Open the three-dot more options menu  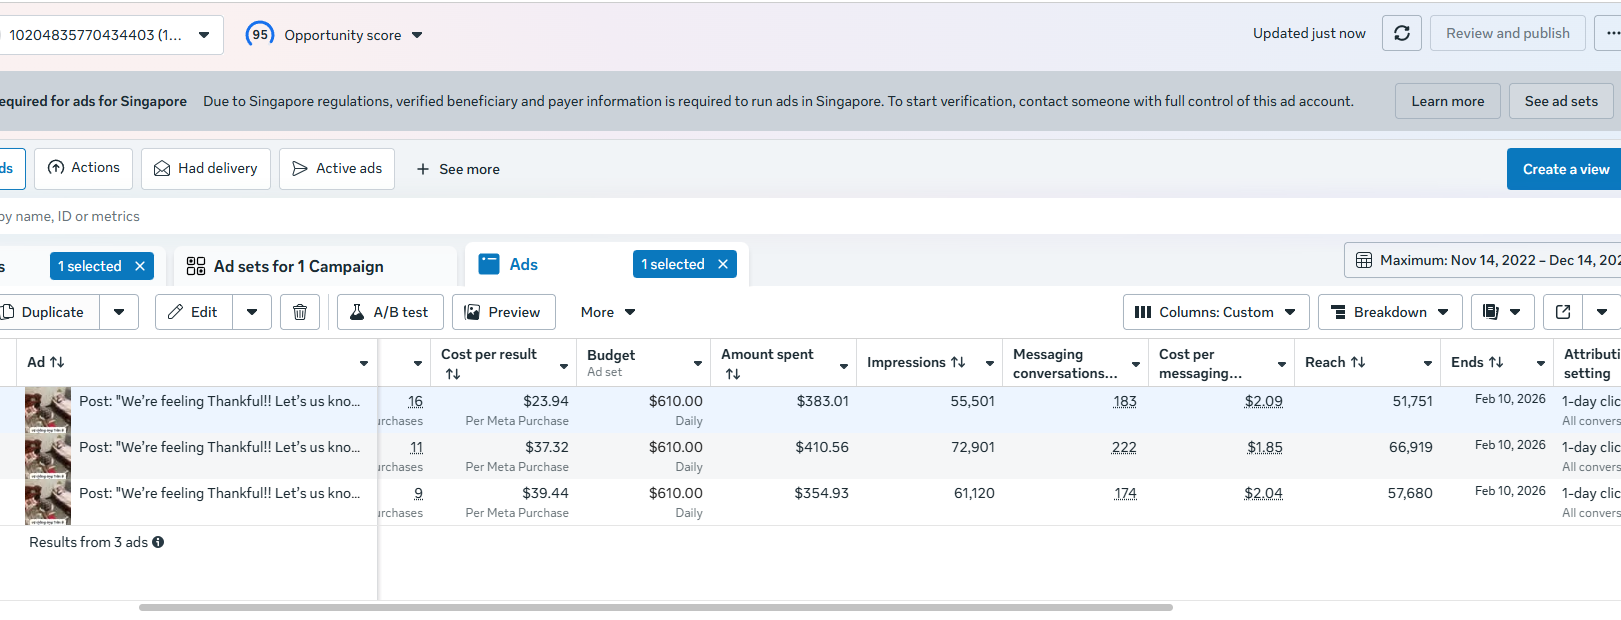pos(1610,33)
